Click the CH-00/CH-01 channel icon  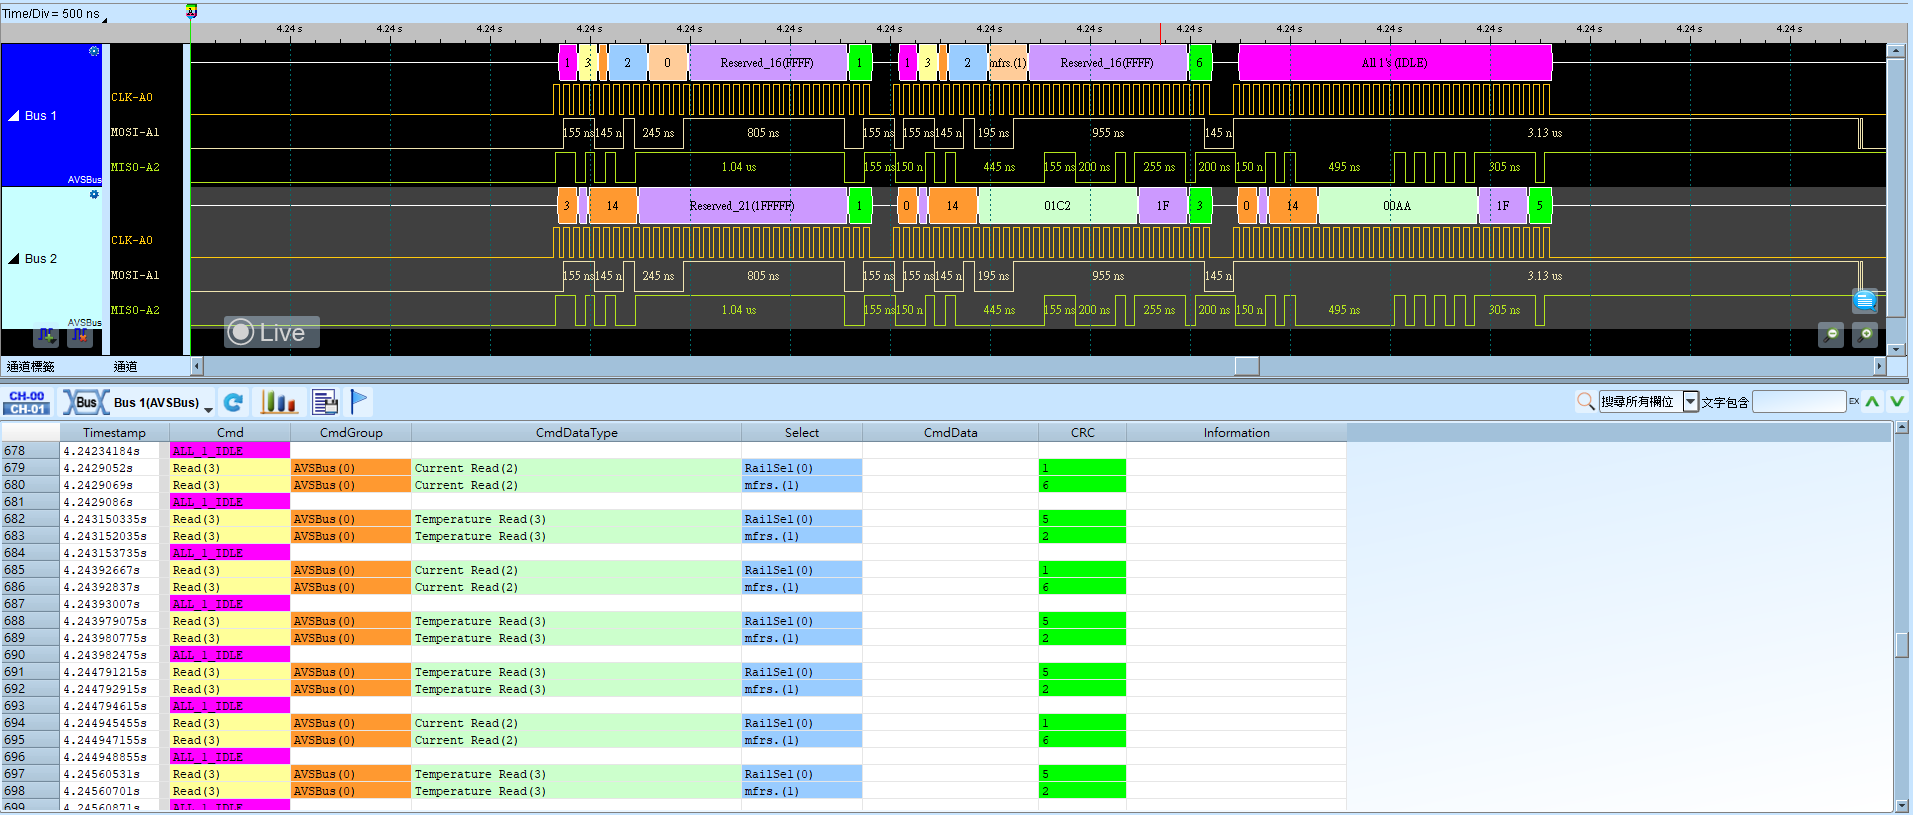pyautogui.click(x=27, y=403)
